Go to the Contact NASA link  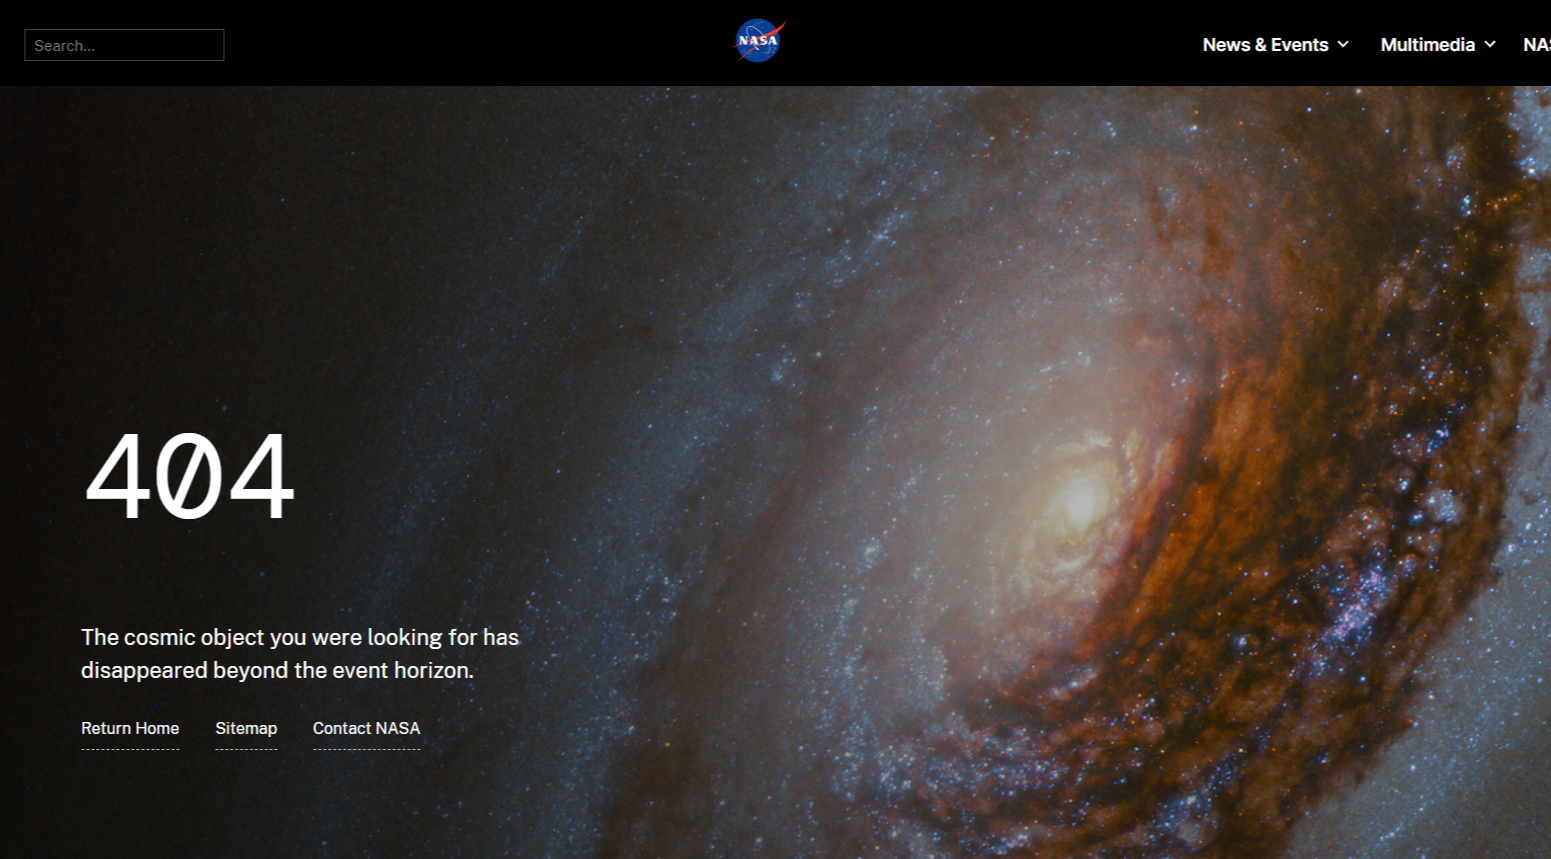pos(366,729)
